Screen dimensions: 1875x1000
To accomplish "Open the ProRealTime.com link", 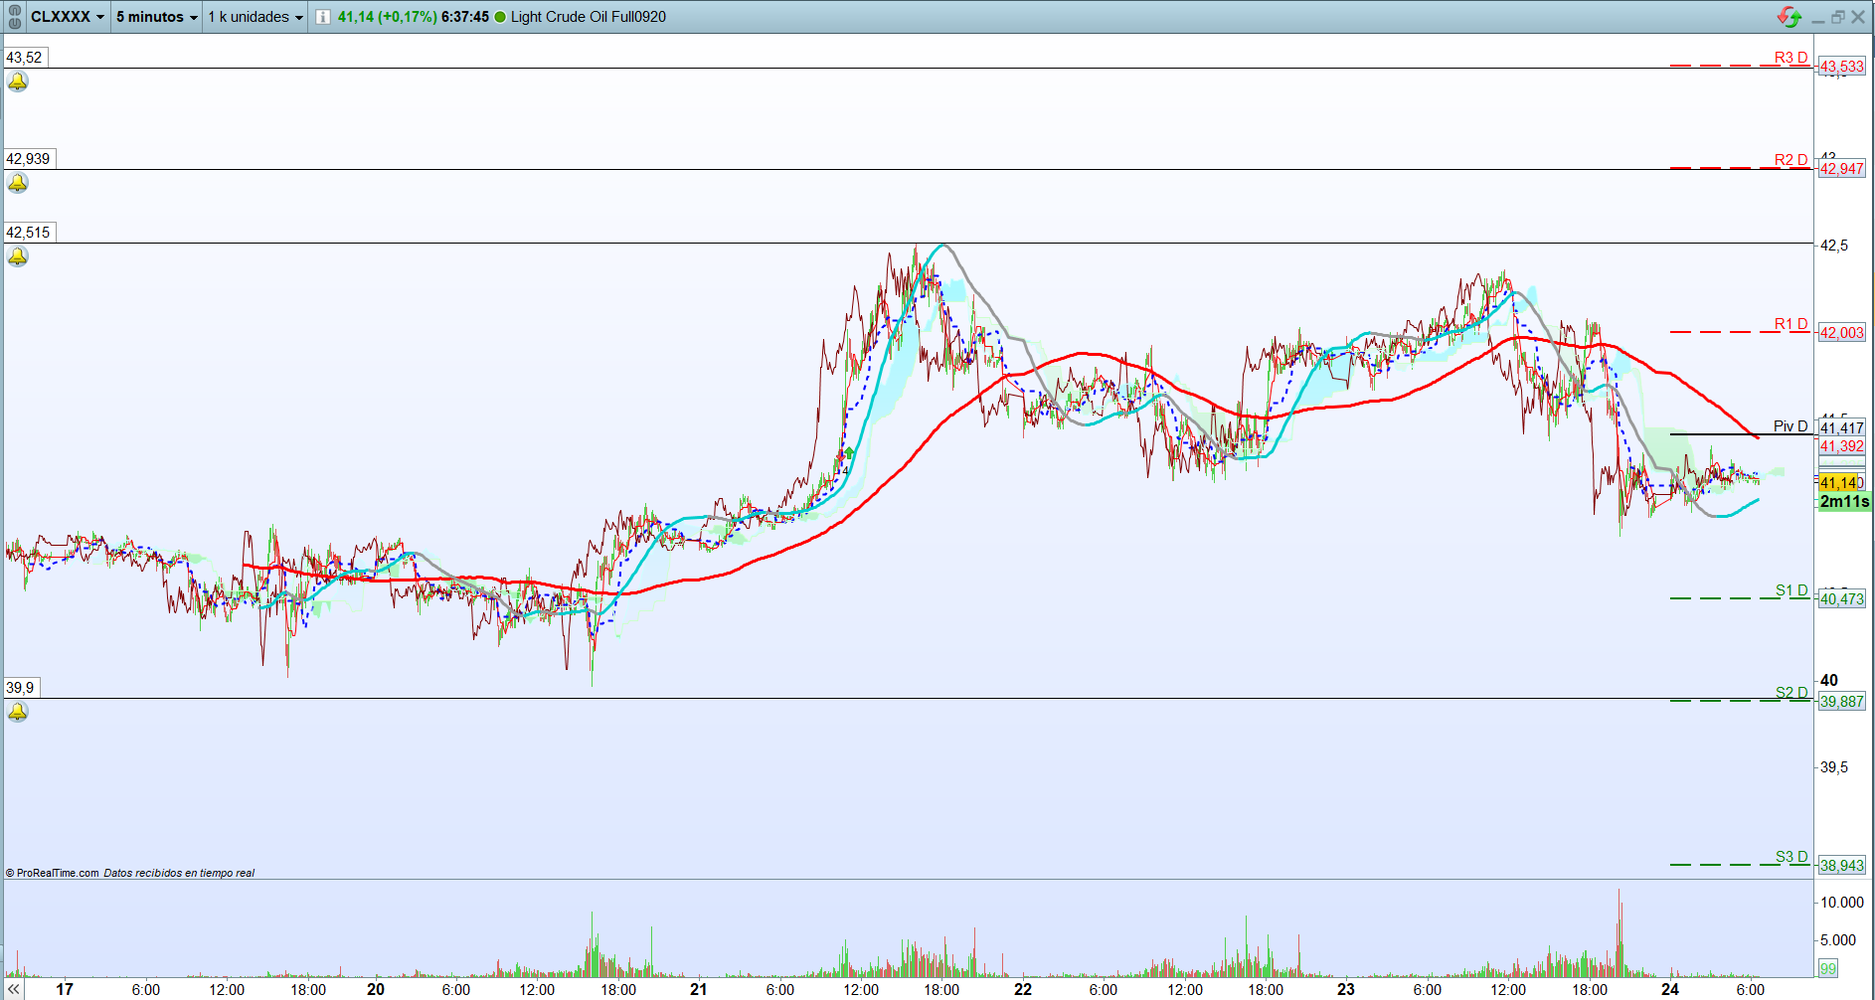I will [x=58, y=873].
